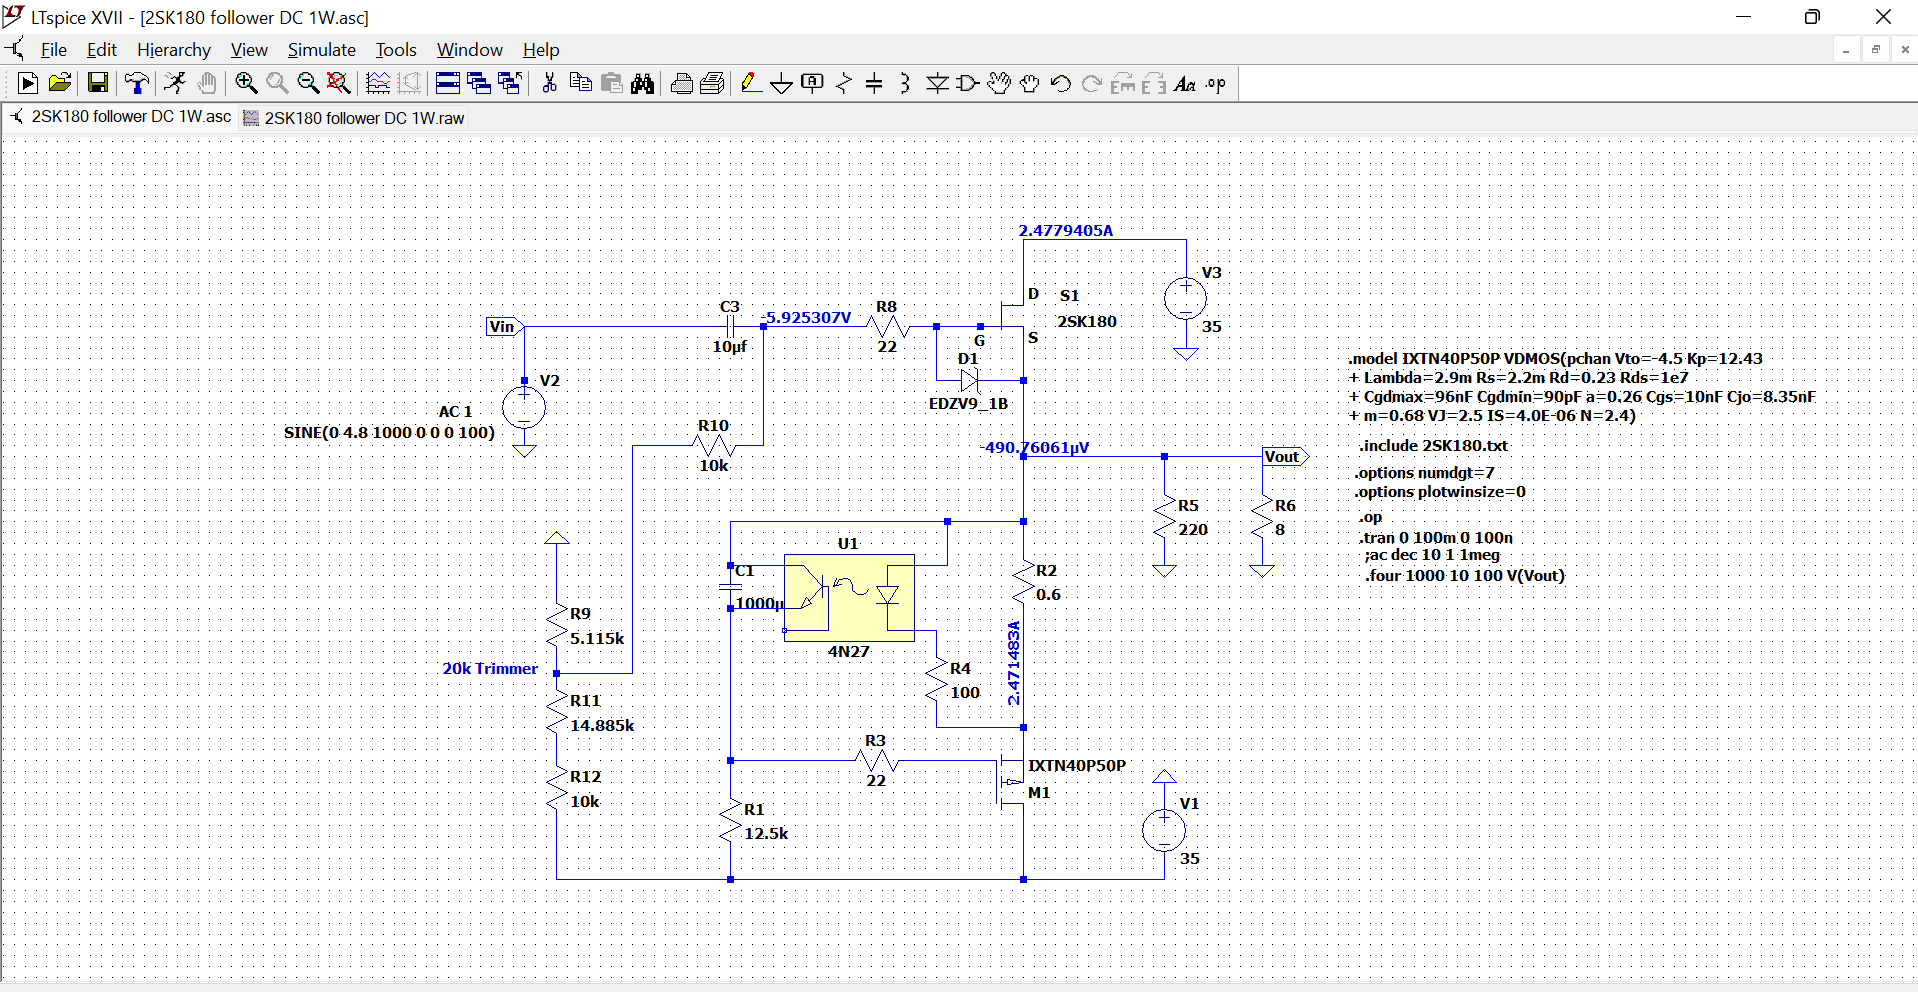Cut selection with the scissors icon
The width and height of the screenshot is (1918, 992).
pyautogui.click(x=549, y=84)
